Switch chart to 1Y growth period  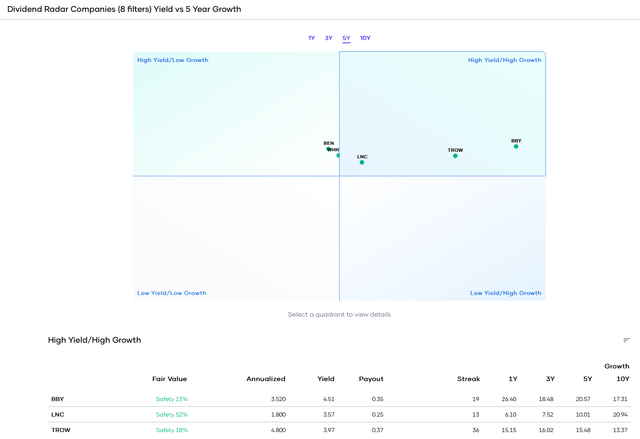point(311,38)
